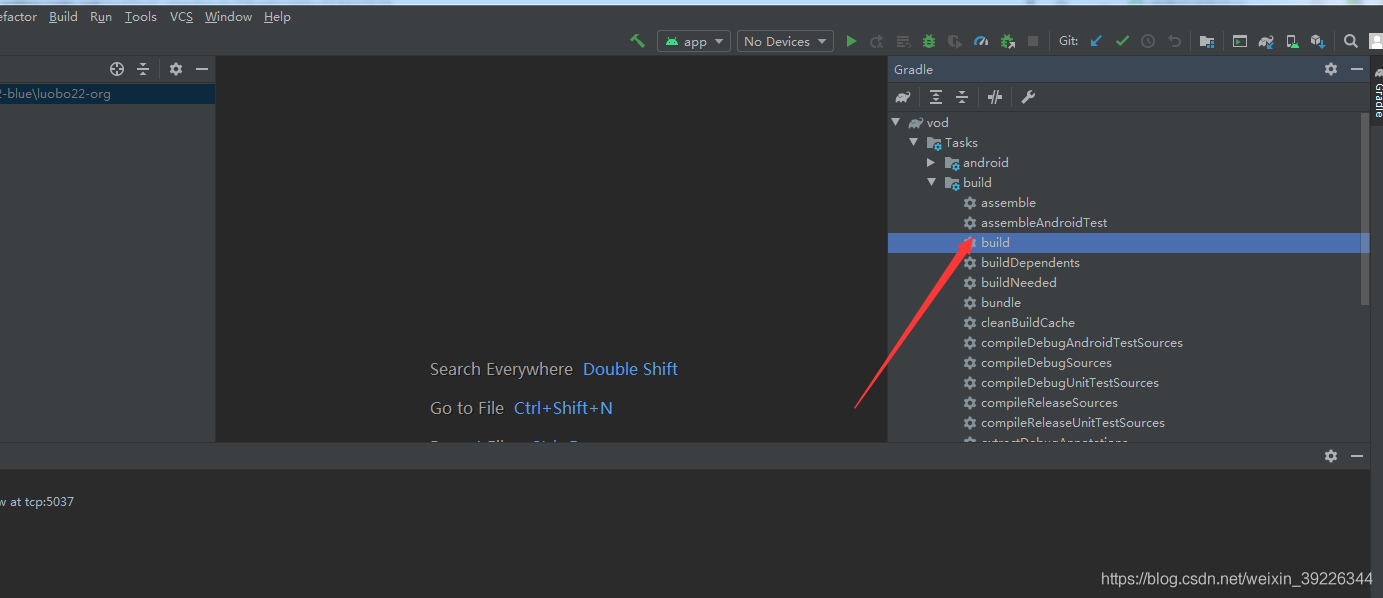Click Collapse All in Gradle panel
The image size is (1383, 598).
pyautogui.click(x=962, y=97)
